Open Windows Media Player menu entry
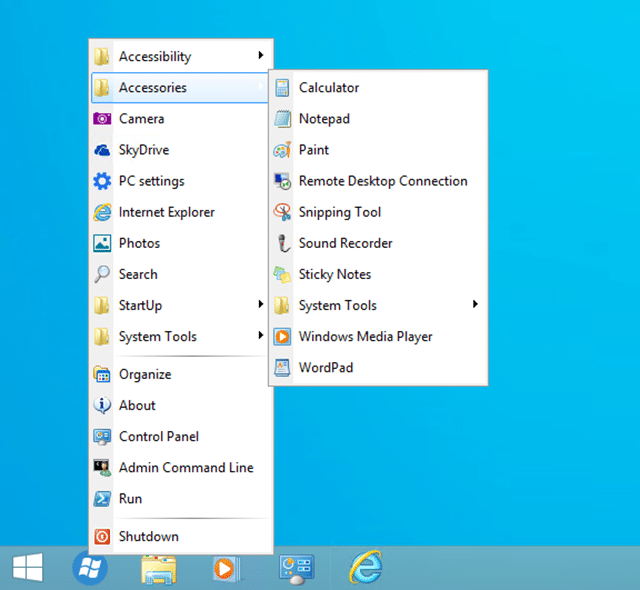640x590 pixels. (365, 336)
